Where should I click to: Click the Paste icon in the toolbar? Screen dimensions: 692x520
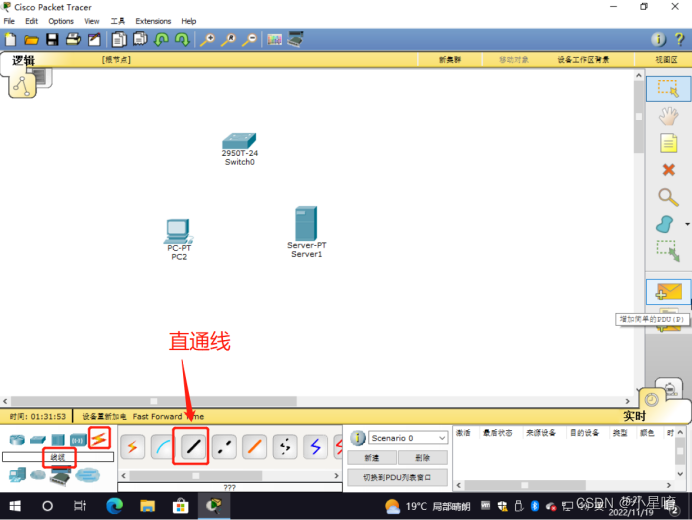(140, 39)
